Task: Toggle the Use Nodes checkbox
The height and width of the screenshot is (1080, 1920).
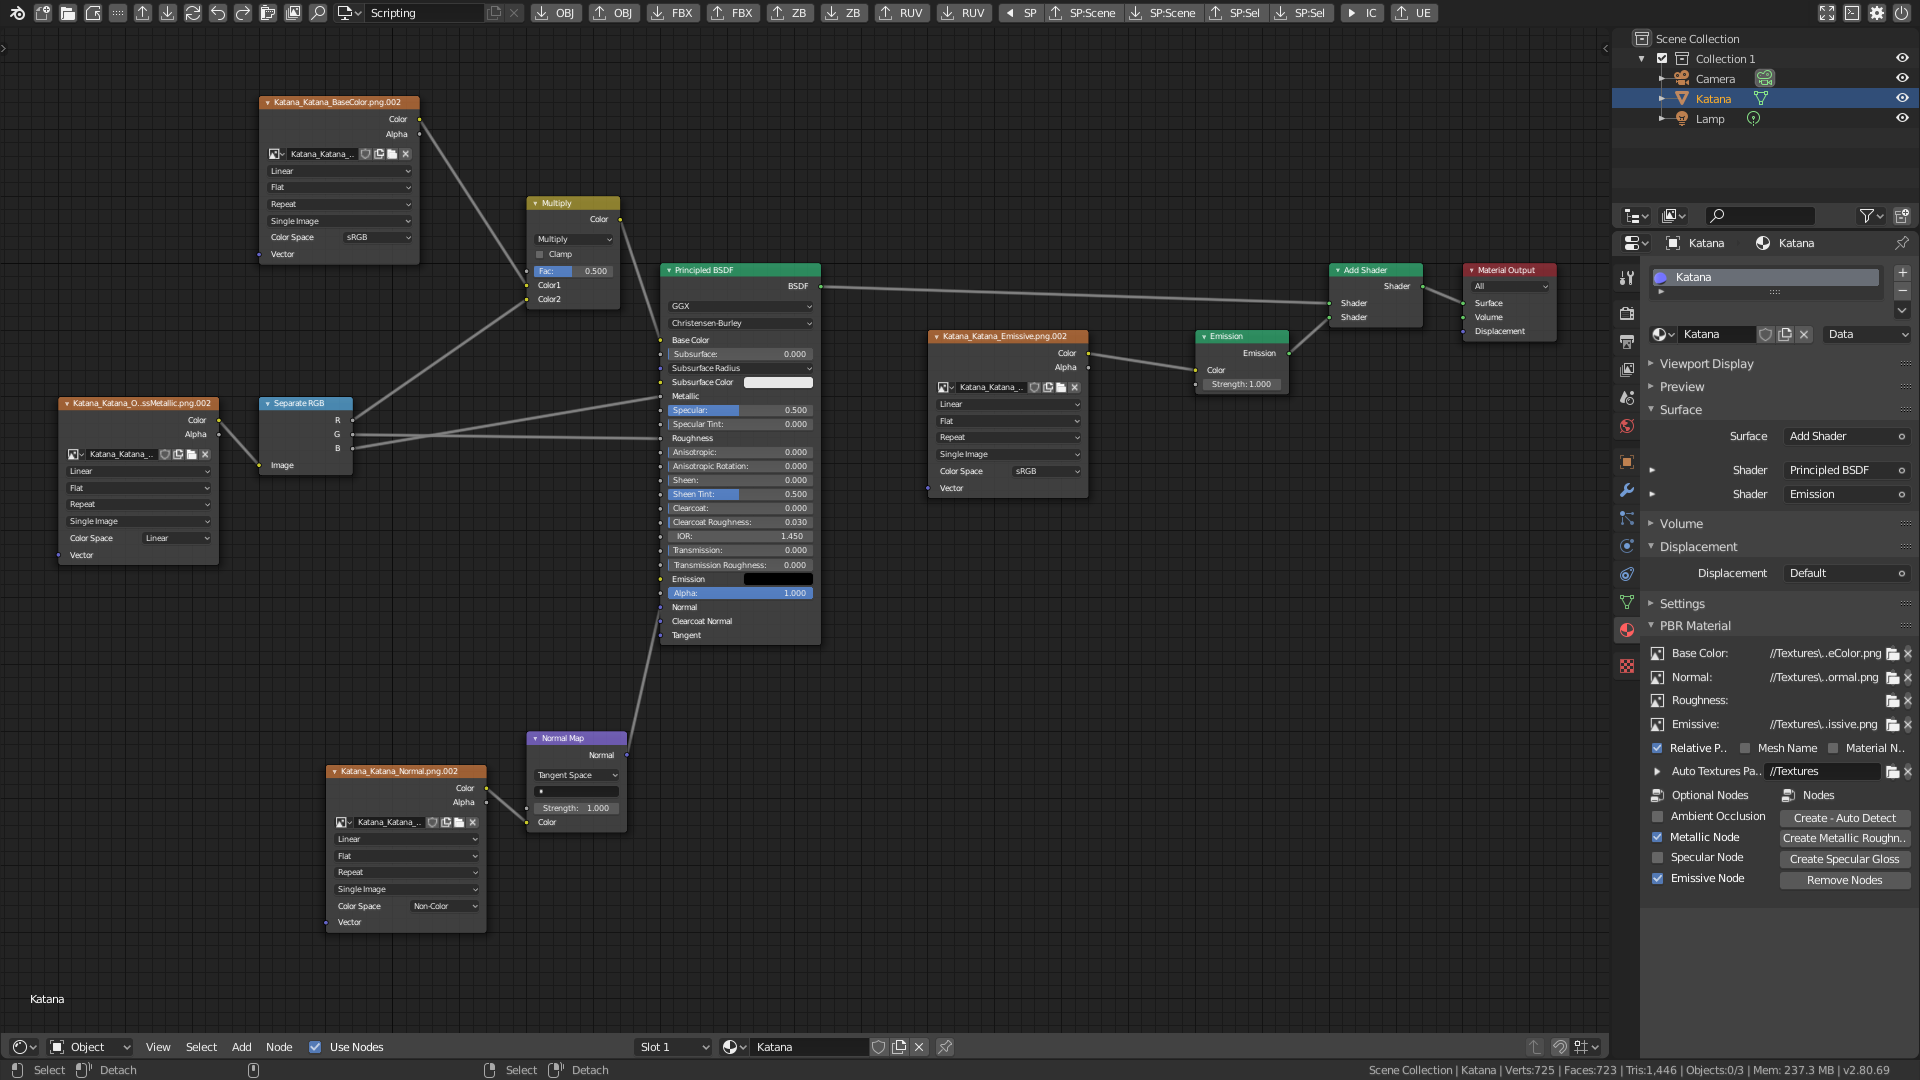Action: click(315, 1047)
